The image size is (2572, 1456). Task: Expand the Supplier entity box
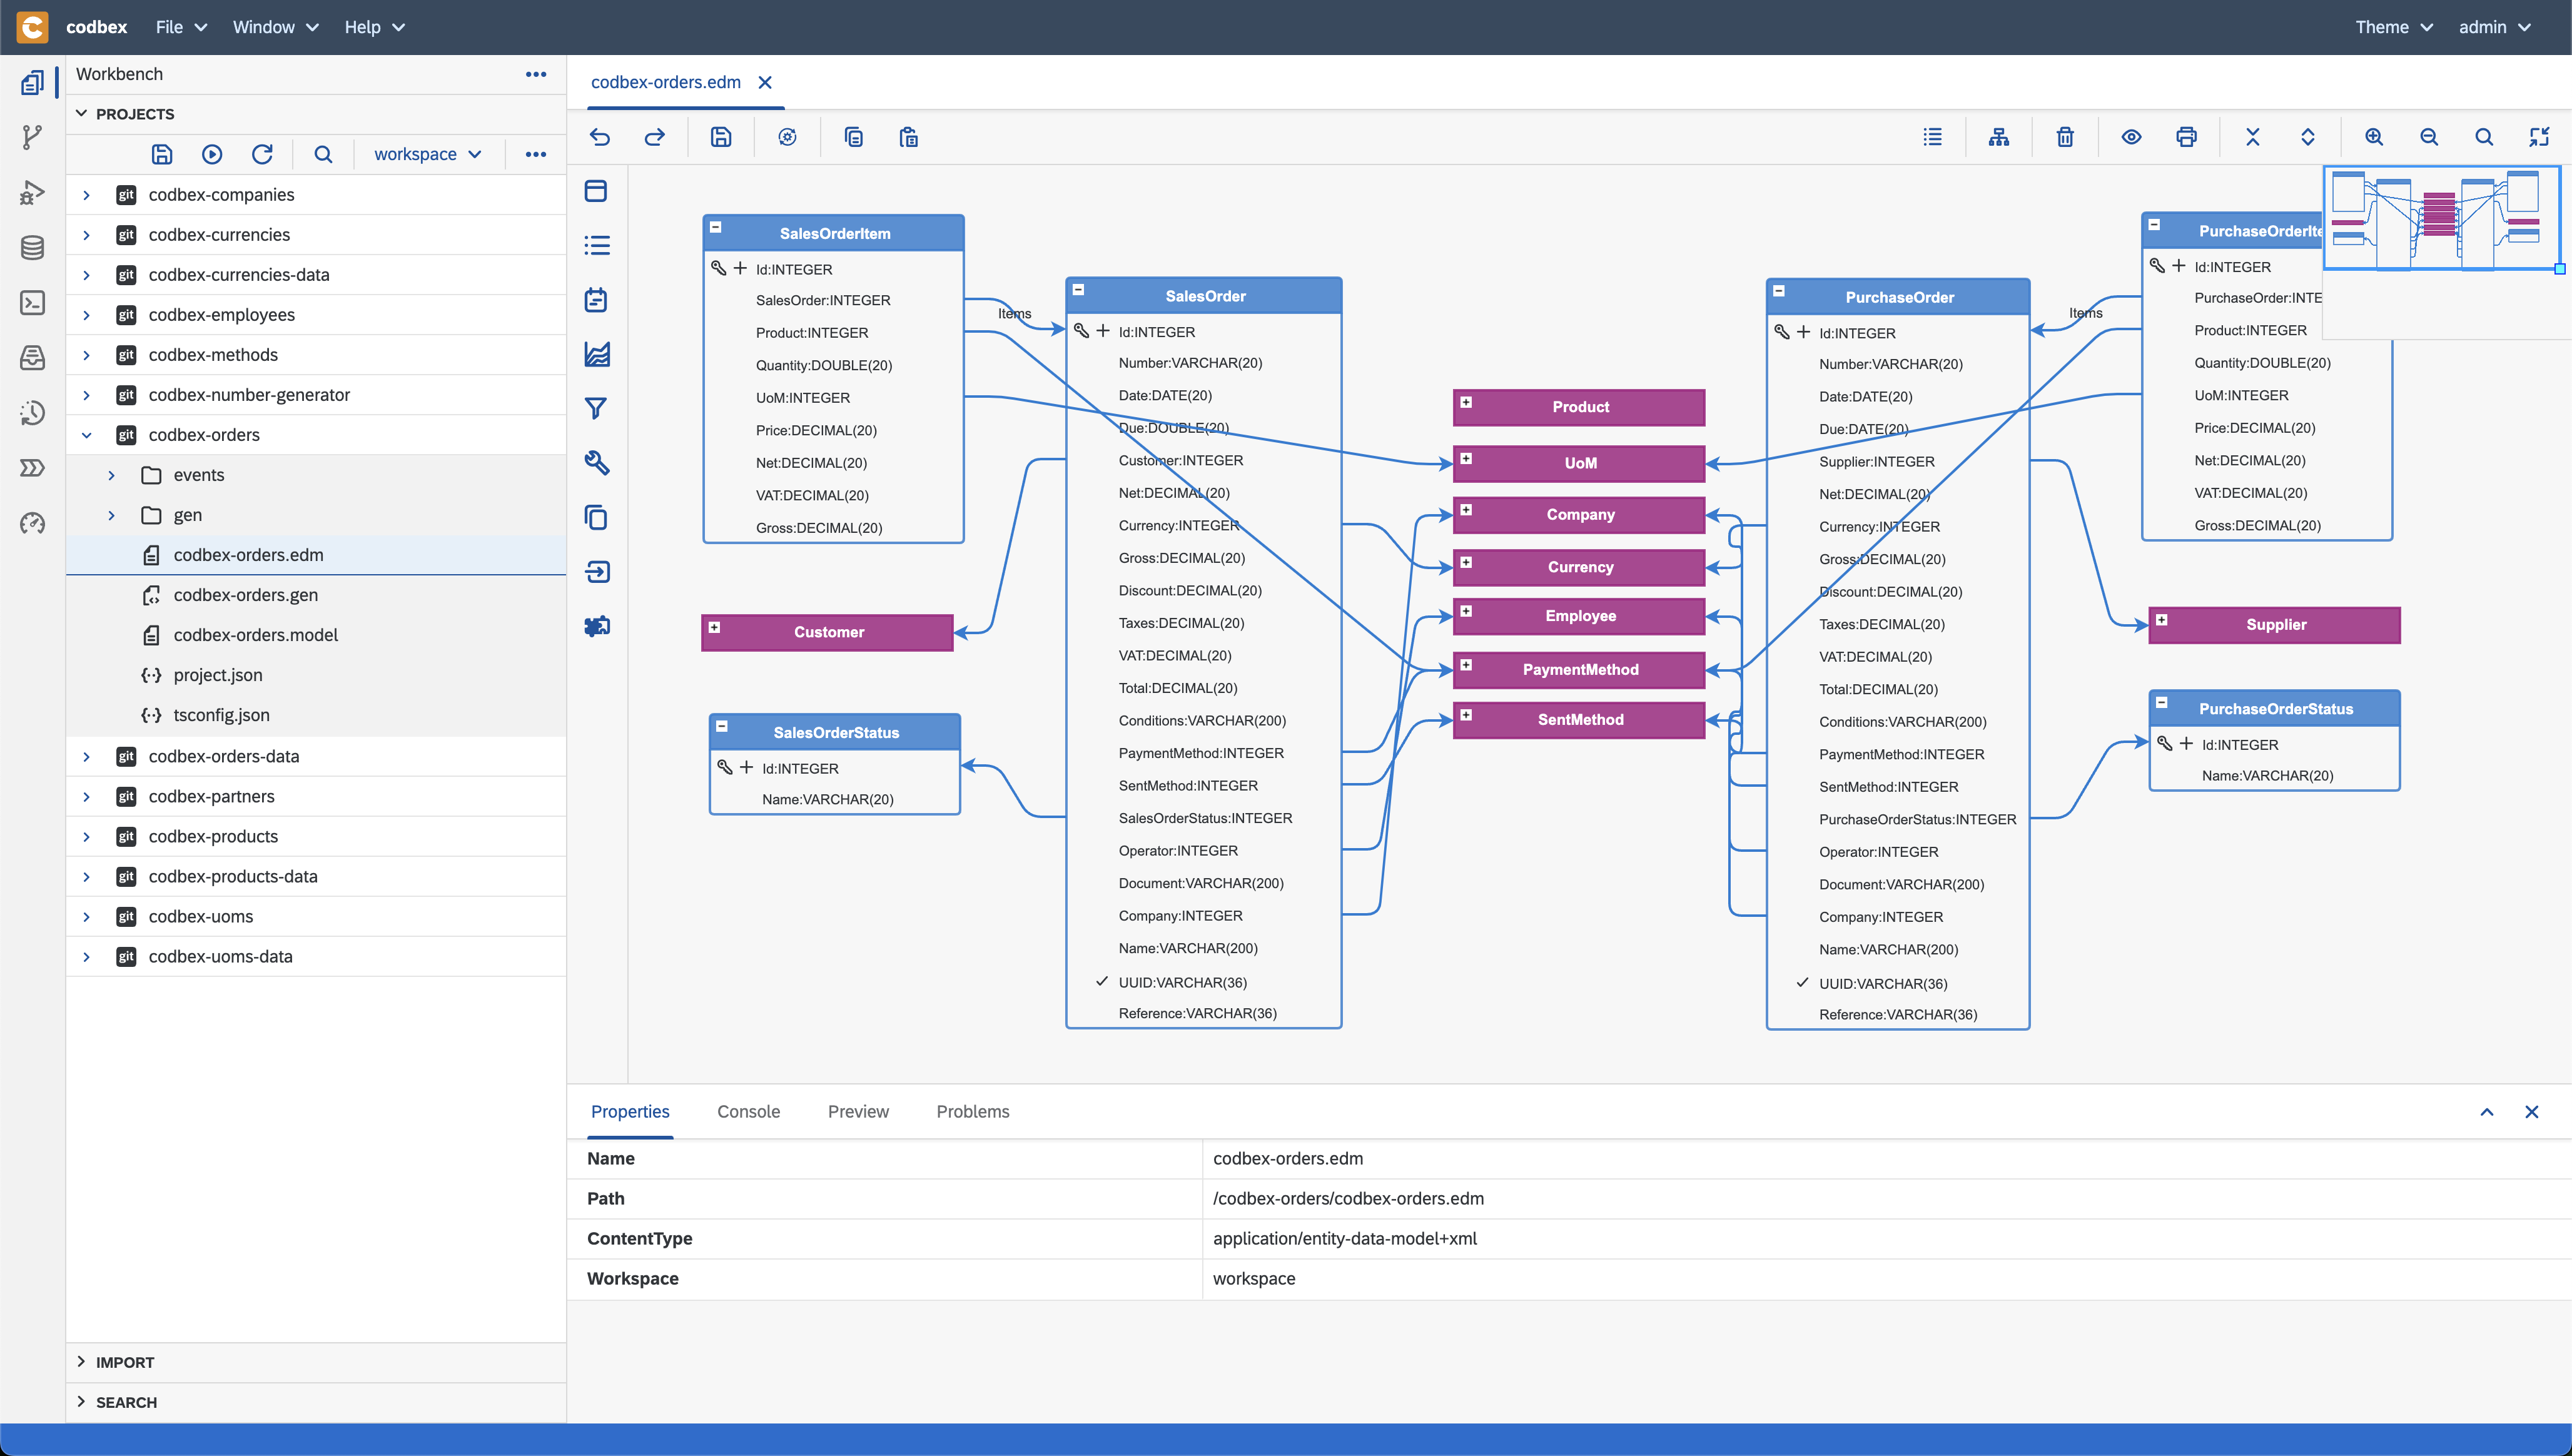pos(2162,620)
